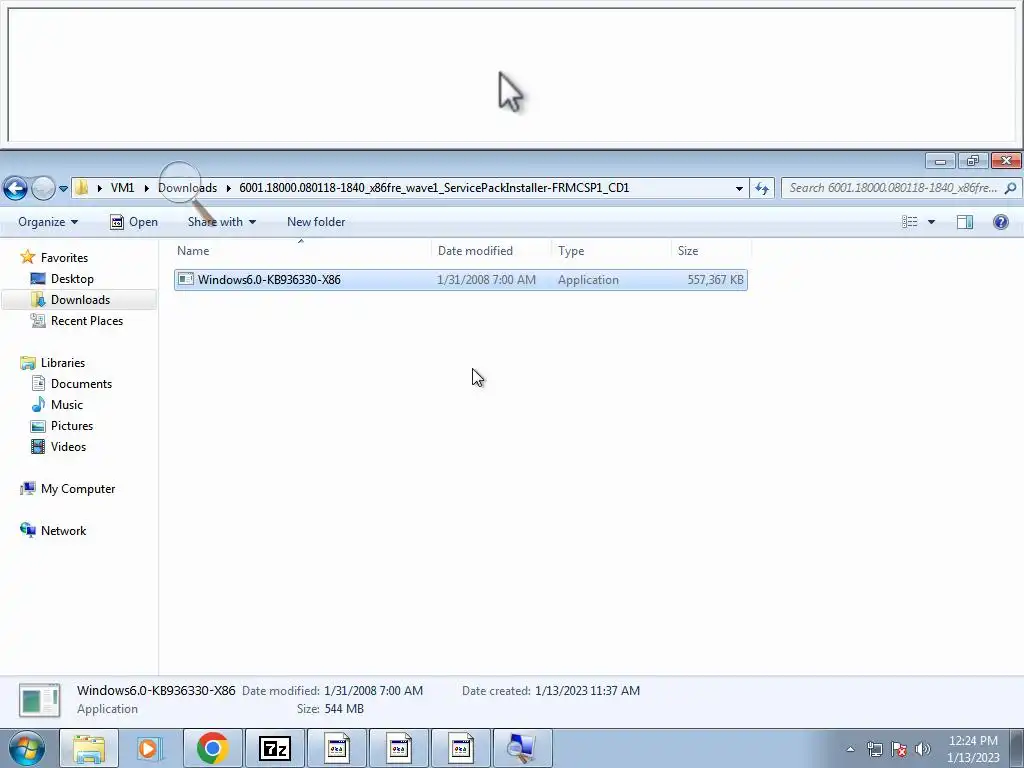Click the Size 544 MB value

[344, 709]
